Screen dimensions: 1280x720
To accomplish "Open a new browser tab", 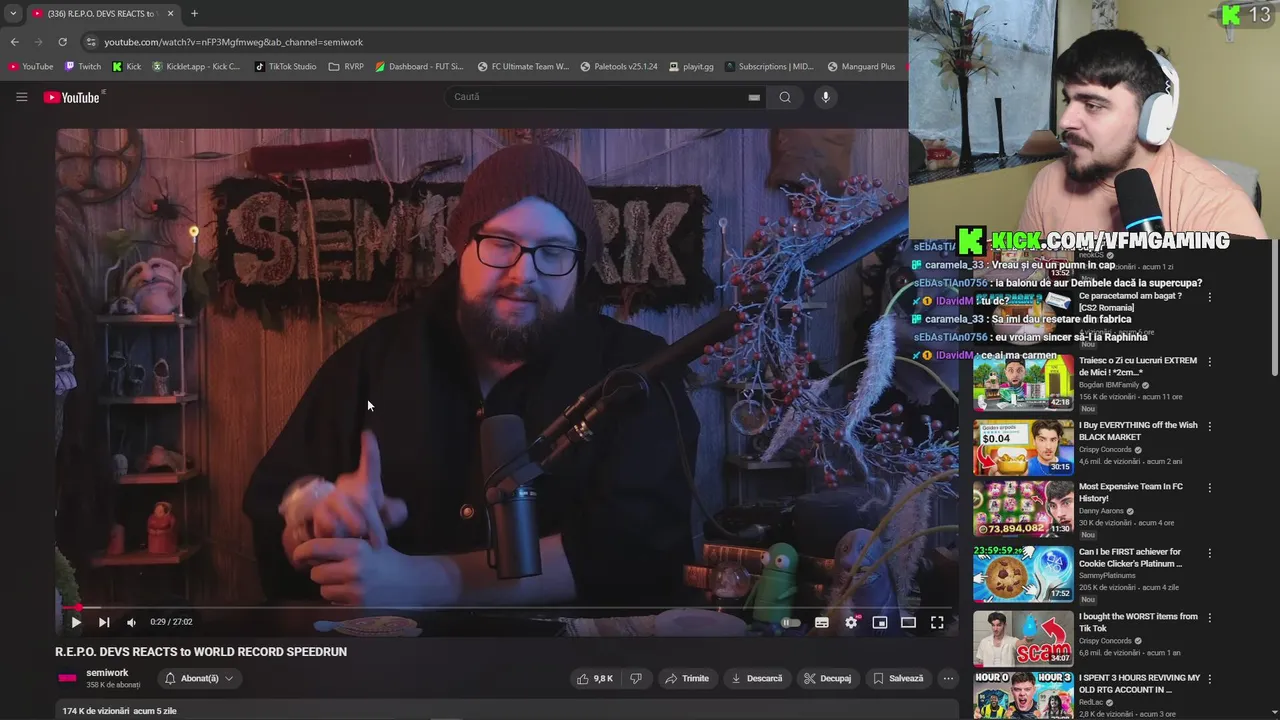I will tap(194, 13).
